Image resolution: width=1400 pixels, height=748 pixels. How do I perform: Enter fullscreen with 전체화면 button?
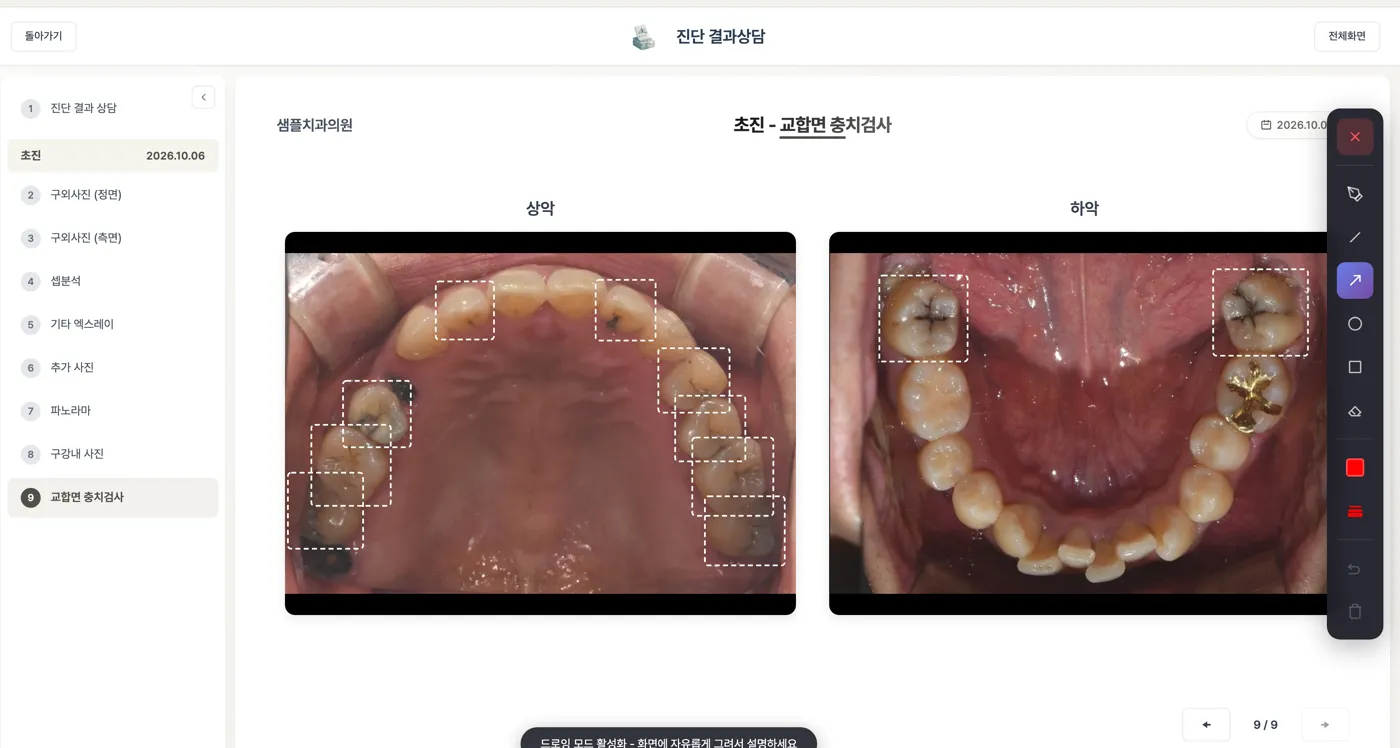(1346, 36)
